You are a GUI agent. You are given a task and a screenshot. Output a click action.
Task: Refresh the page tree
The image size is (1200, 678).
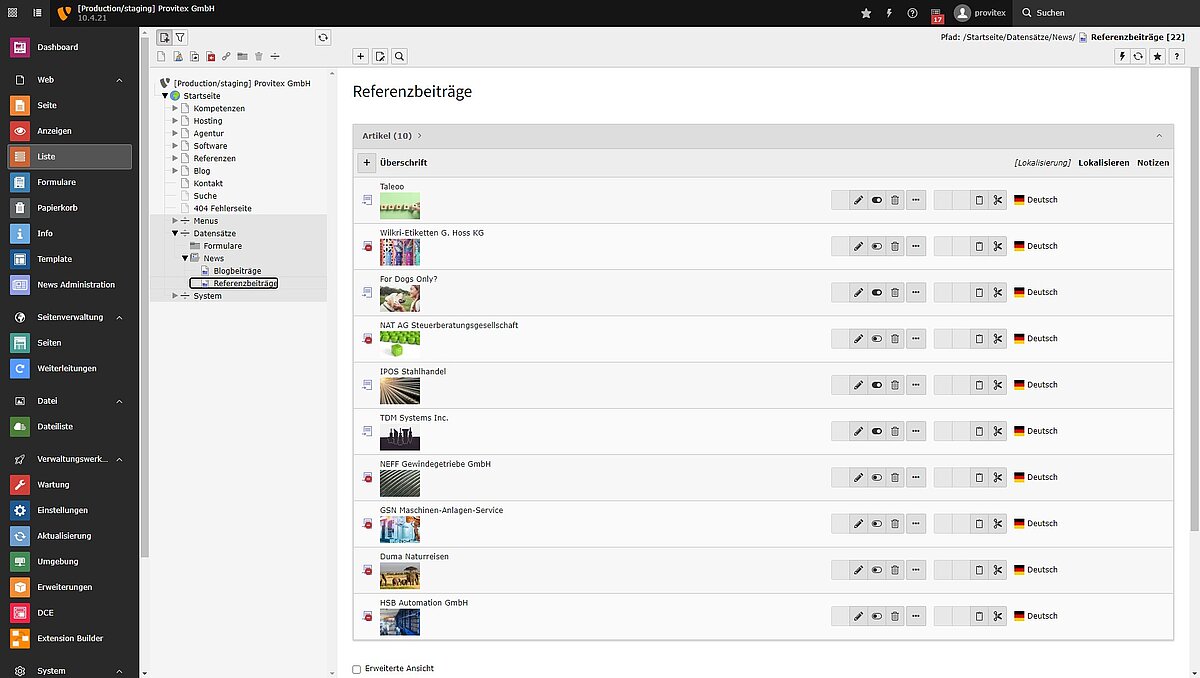click(323, 37)
